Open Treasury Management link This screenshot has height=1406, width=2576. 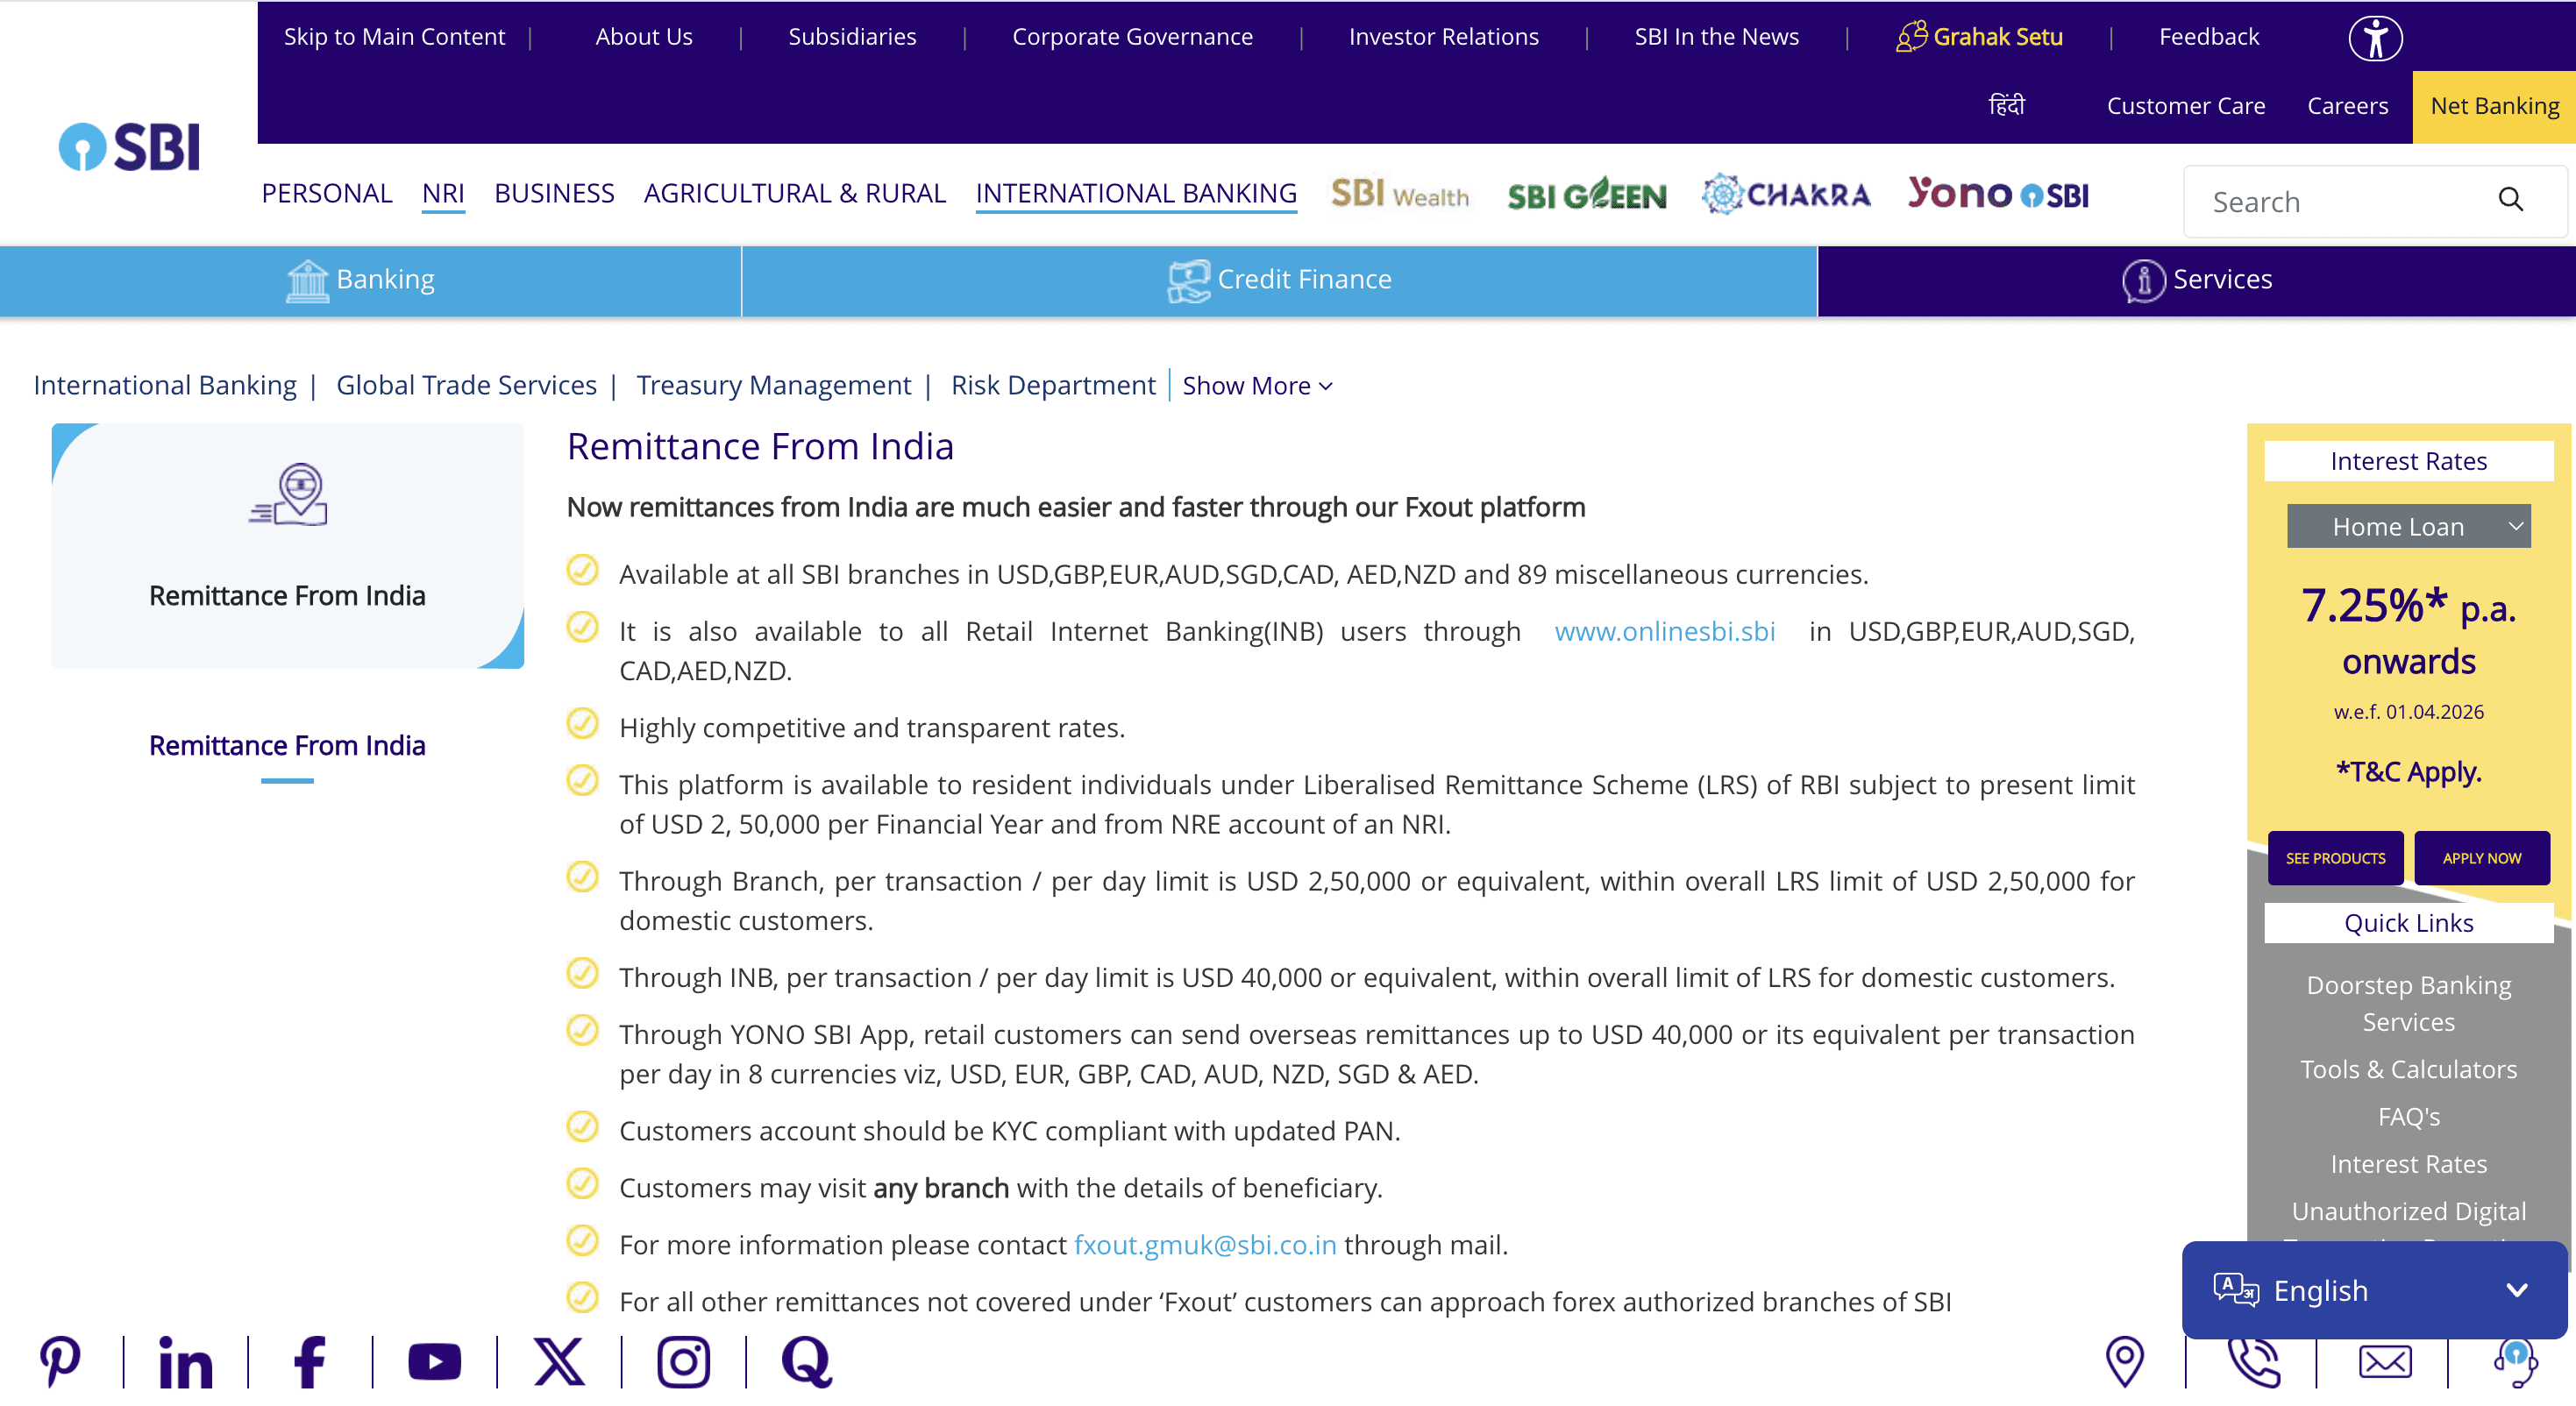coord(773,385)
